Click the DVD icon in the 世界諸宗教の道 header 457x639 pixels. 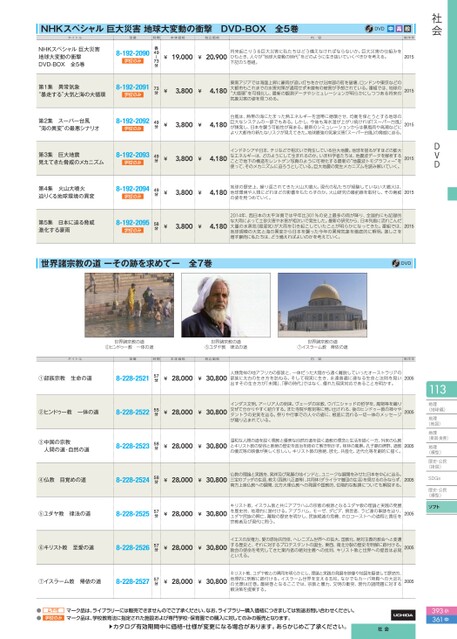(x=402, y=263)
